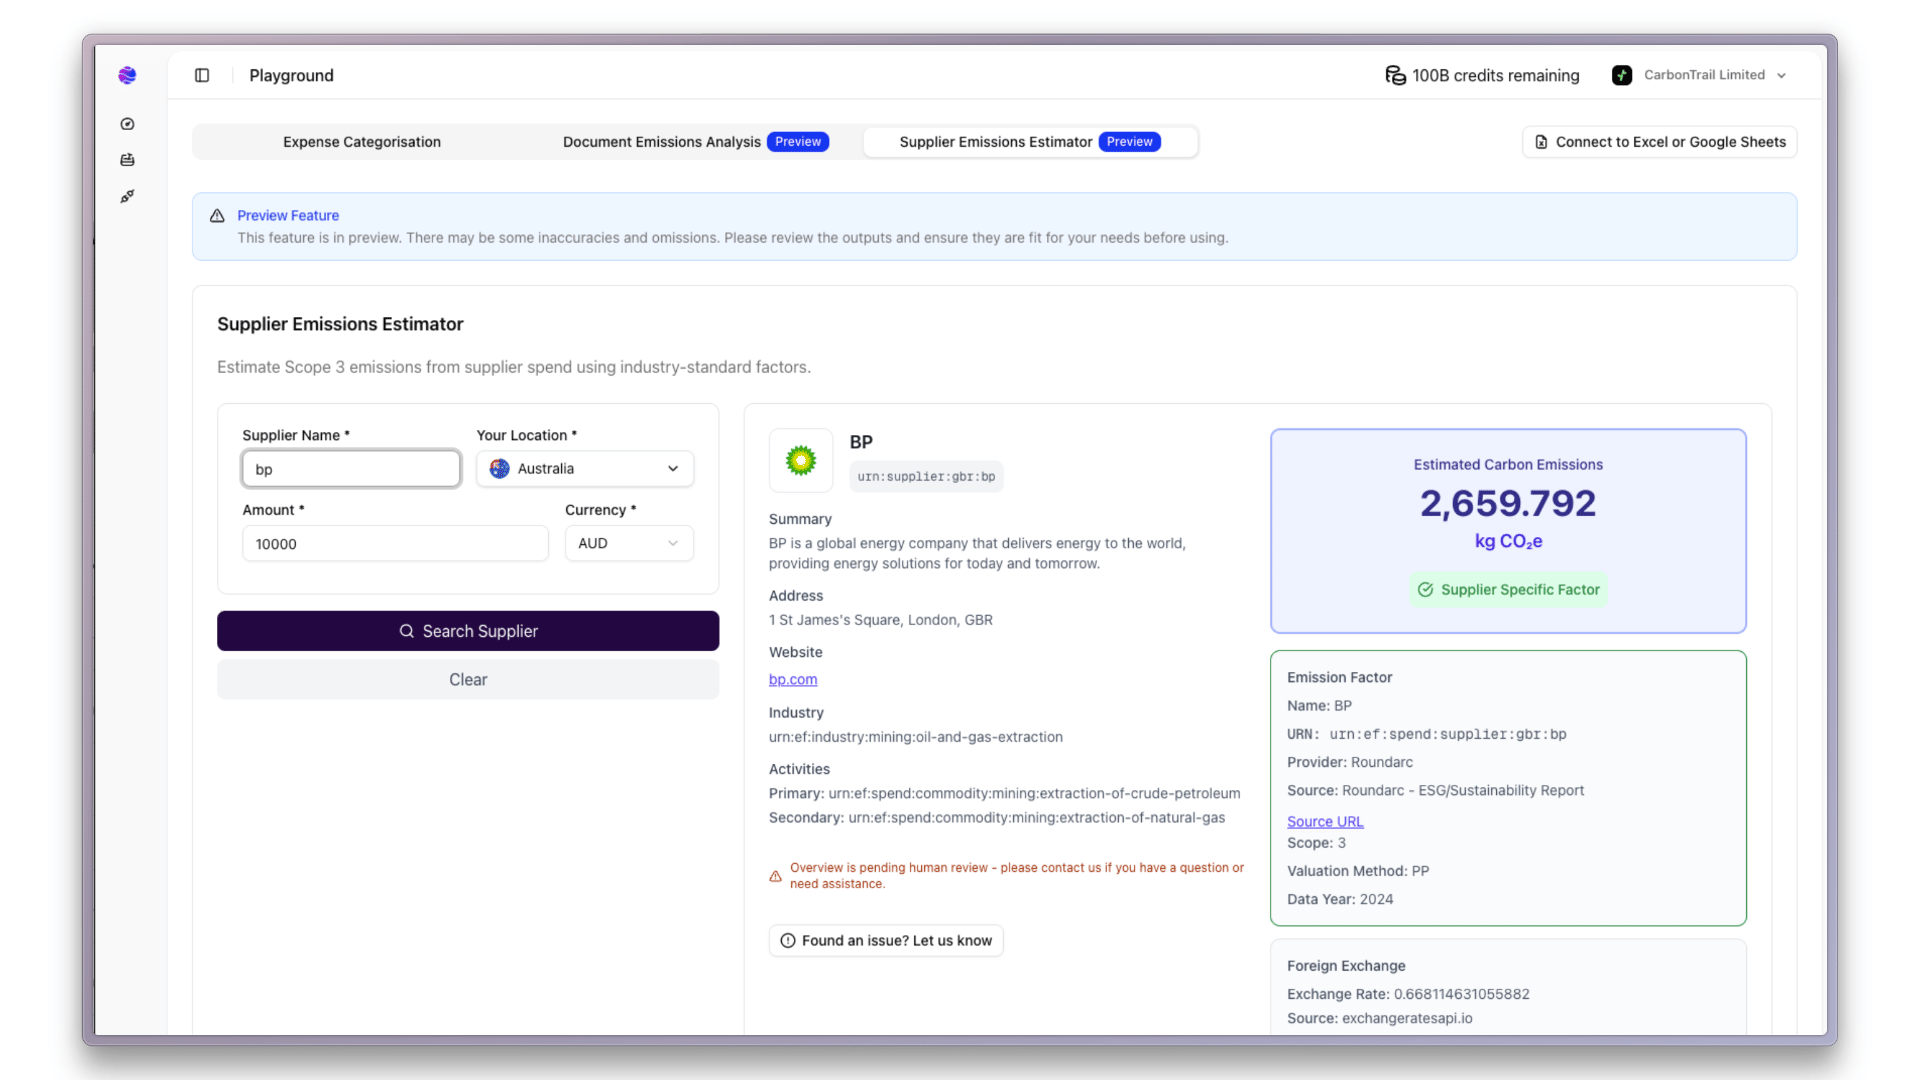The width and height of the screenshot is (1920, 1080).
Task: Switch to Expense Categorisation tab
Action: click(362, 142)
